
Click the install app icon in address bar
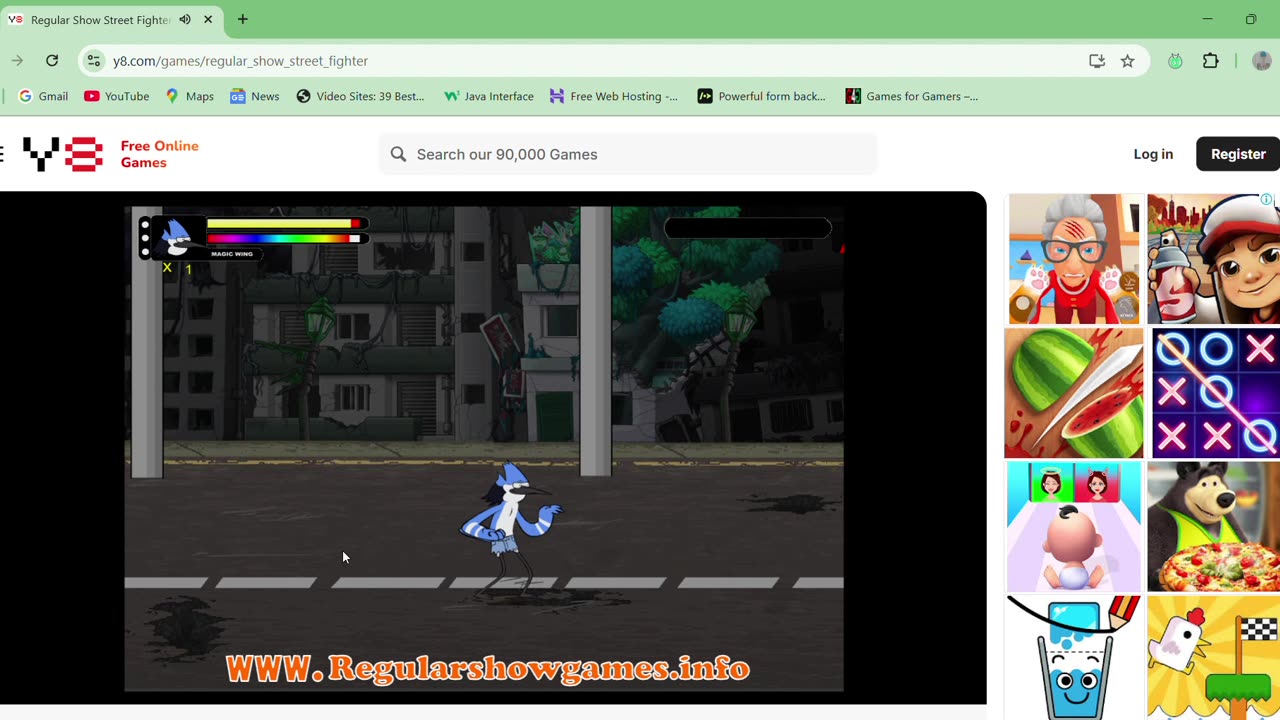pyautogui.click(x=1097, y=61)
